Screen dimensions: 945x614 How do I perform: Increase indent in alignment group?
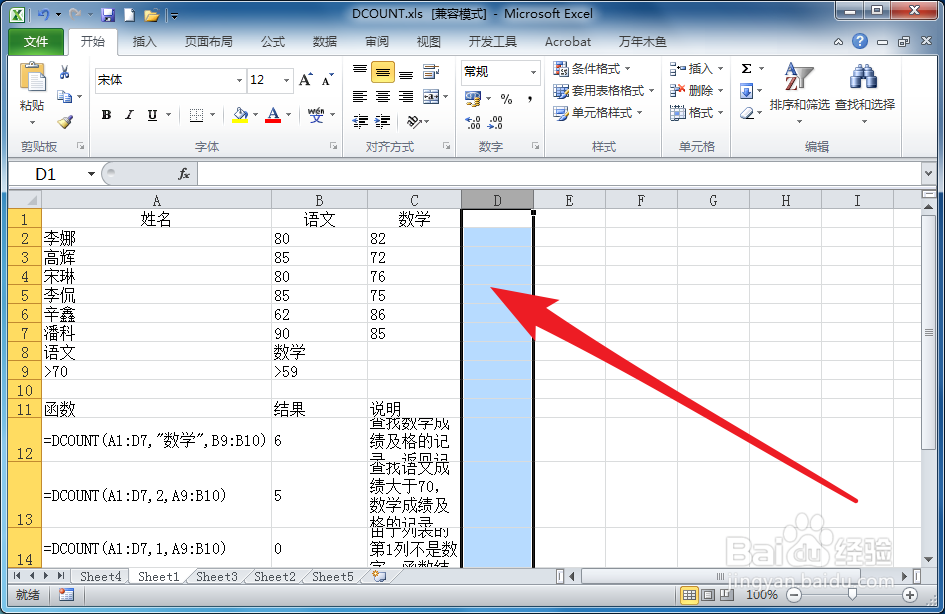(x=383, y=122)
